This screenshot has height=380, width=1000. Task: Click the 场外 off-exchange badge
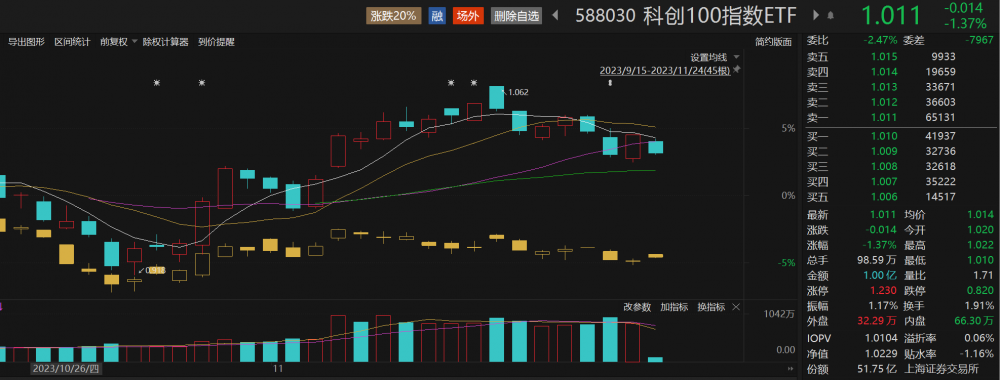tap(469, 16)
